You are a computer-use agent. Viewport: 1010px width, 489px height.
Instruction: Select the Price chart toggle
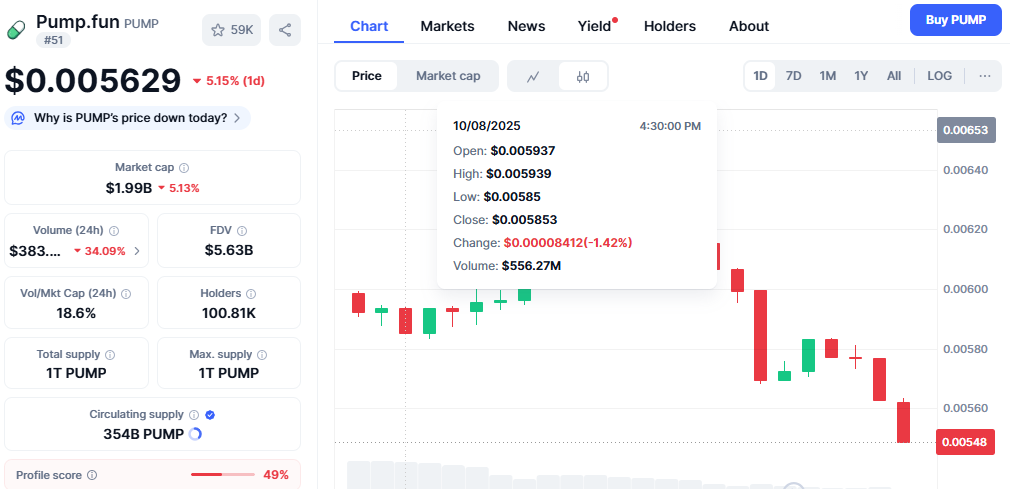pyautogui.click(x=366, y=76)
